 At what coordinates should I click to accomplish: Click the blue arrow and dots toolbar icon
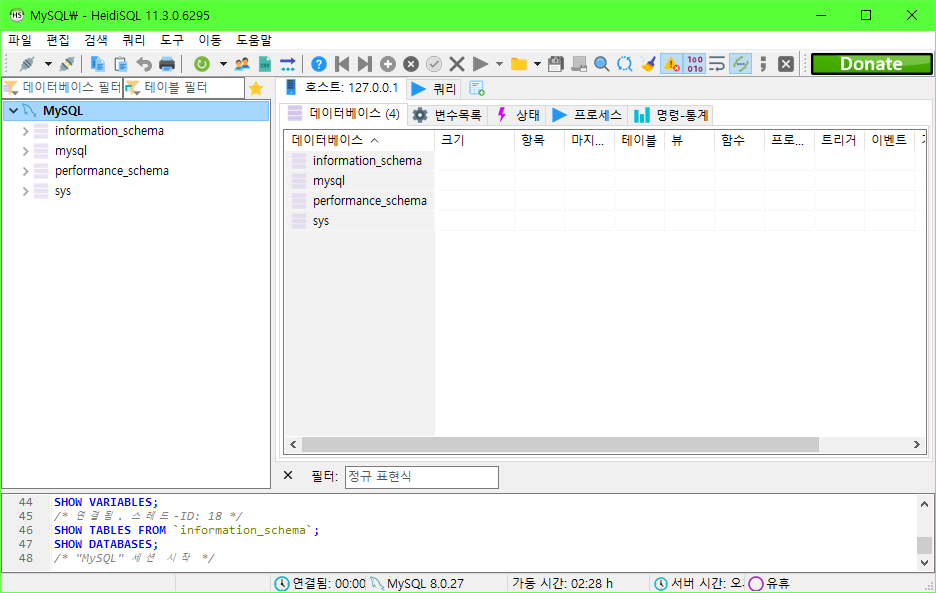288,64
